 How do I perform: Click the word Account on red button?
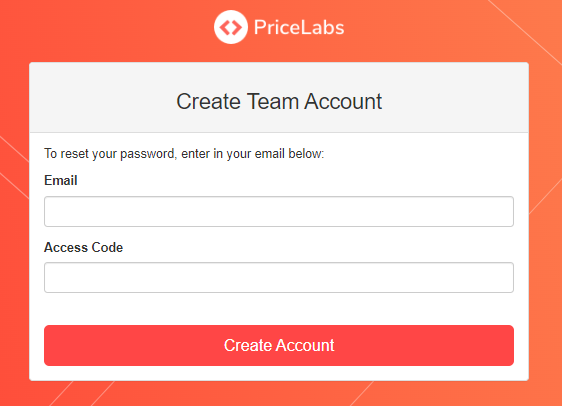tap(305, 345)
